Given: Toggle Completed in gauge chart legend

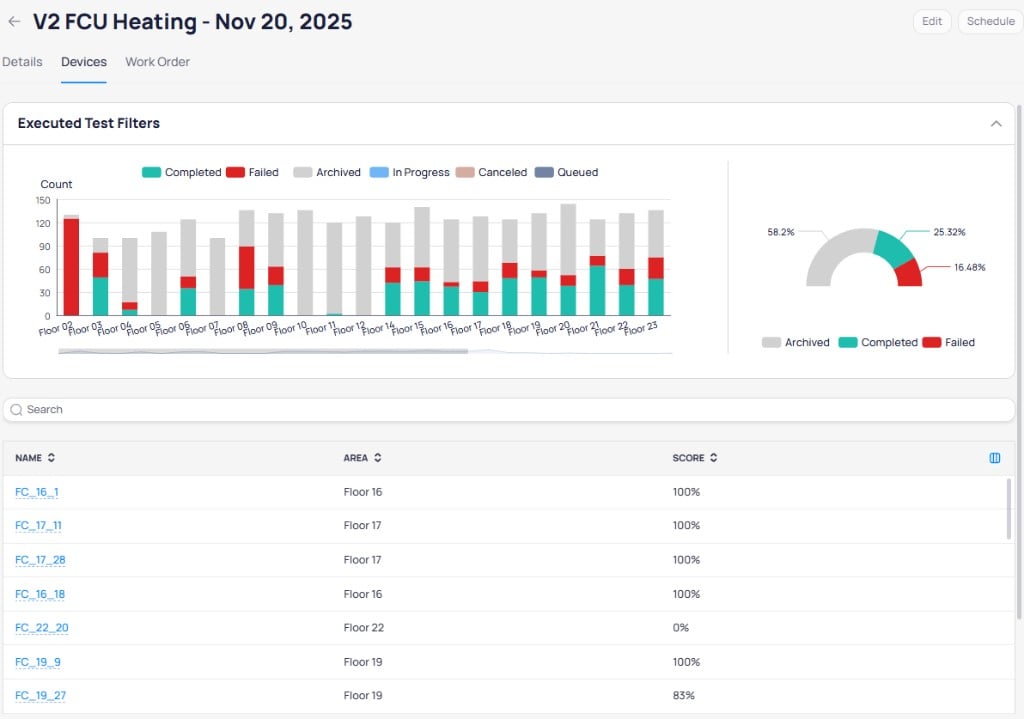Looking at the screenshot, I should click(x=878, y=342).
